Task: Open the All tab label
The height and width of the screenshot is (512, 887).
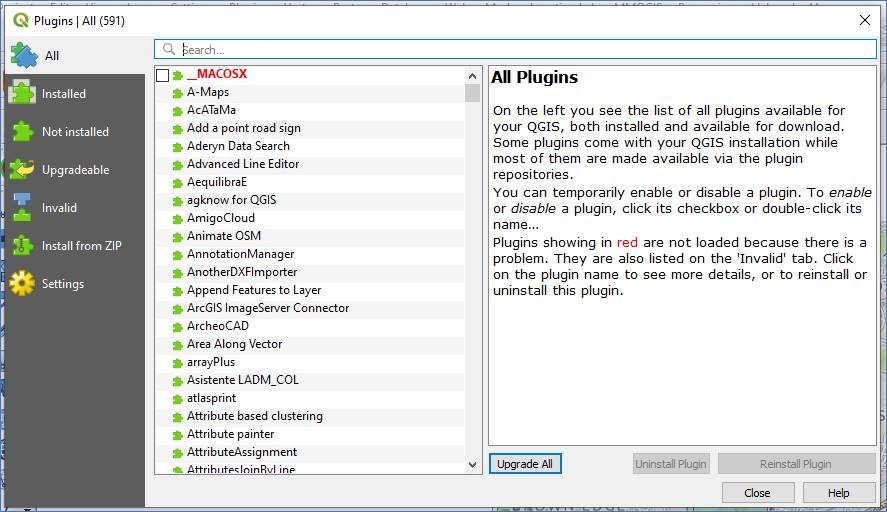Action: (51, 55)
